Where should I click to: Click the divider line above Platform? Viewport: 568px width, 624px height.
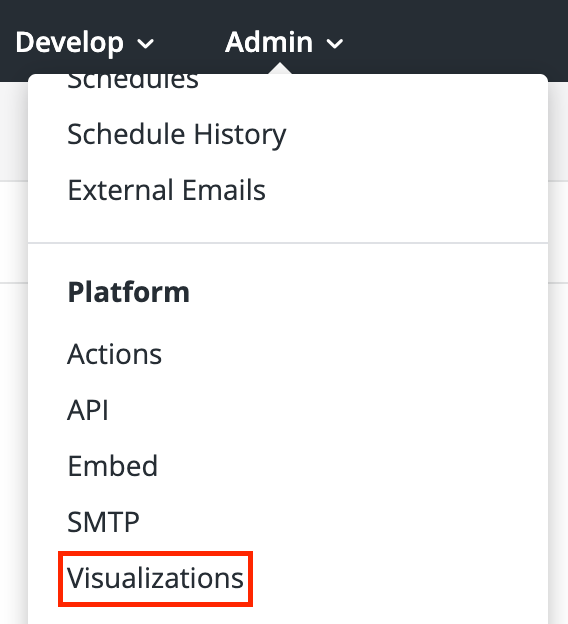point(288,242)
